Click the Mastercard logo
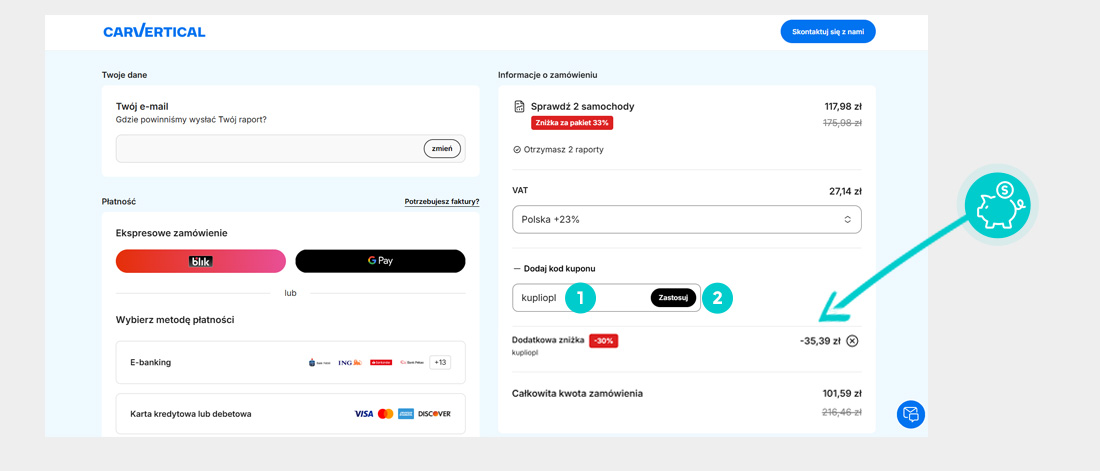Image resolution: width=1100 pixels, height=471 pixels. pos(385,414)
